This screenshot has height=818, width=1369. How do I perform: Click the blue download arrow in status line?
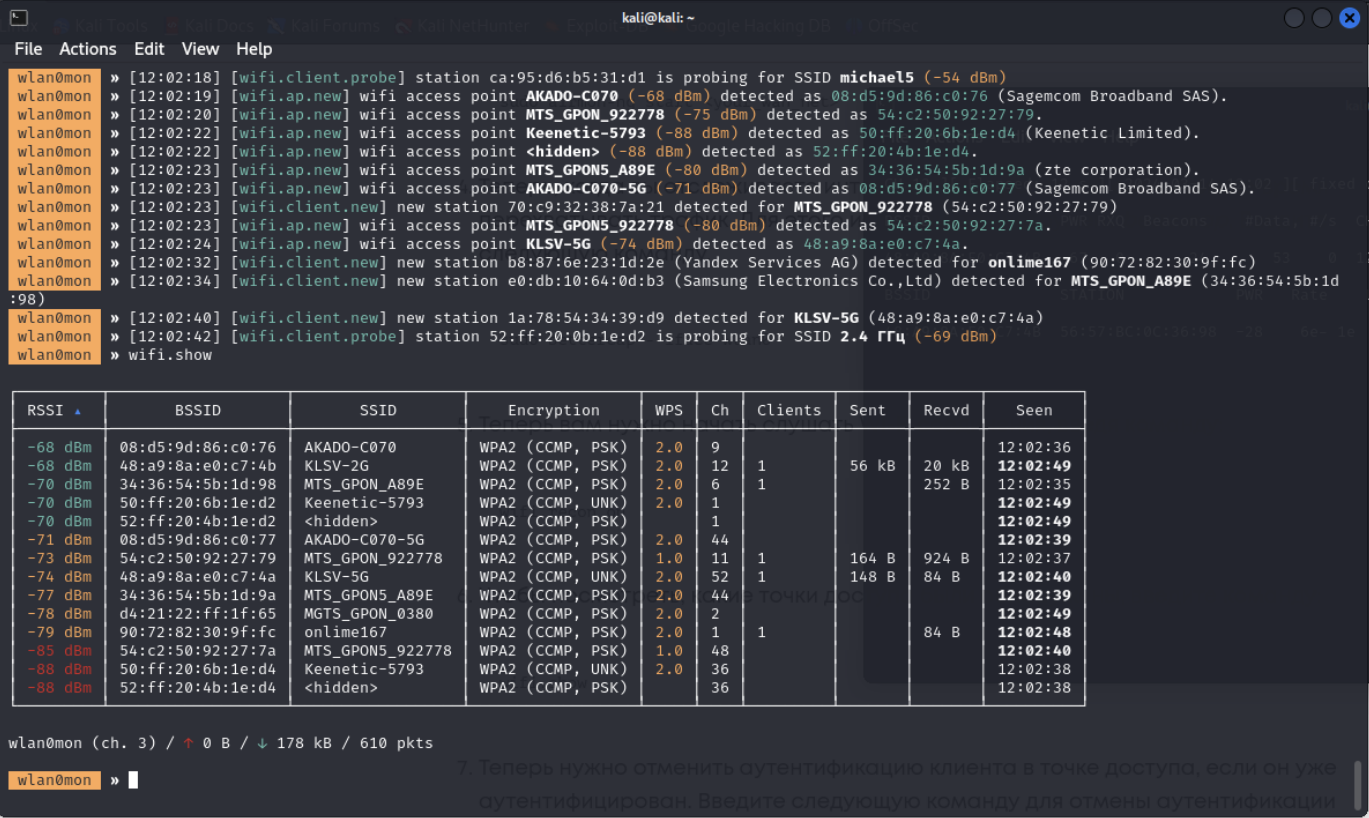pos(262,743)
